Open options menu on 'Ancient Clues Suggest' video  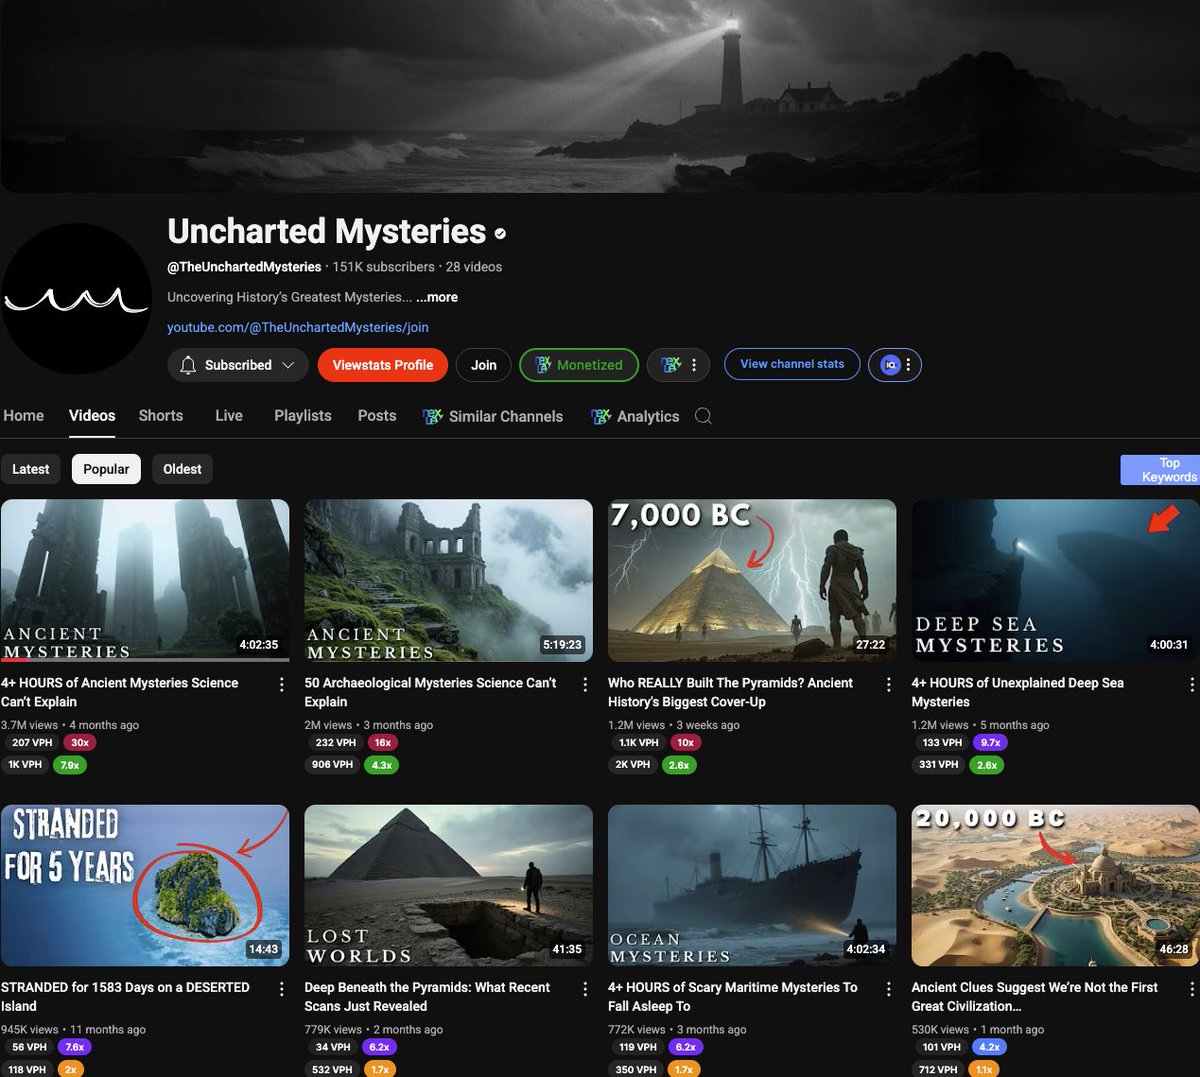pos(1191,988)
